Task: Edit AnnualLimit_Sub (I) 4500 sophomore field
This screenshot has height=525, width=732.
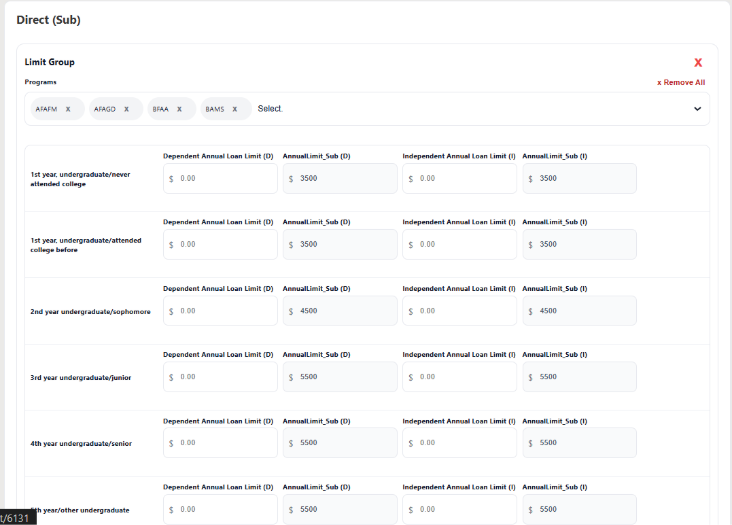Action: 579,311
